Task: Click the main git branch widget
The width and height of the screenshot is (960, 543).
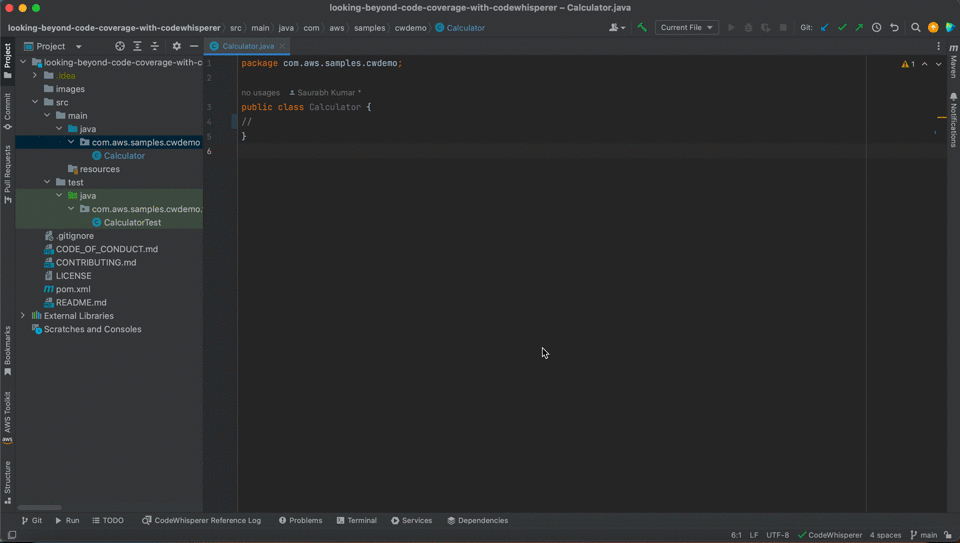Action: click(x=924, y=536)
